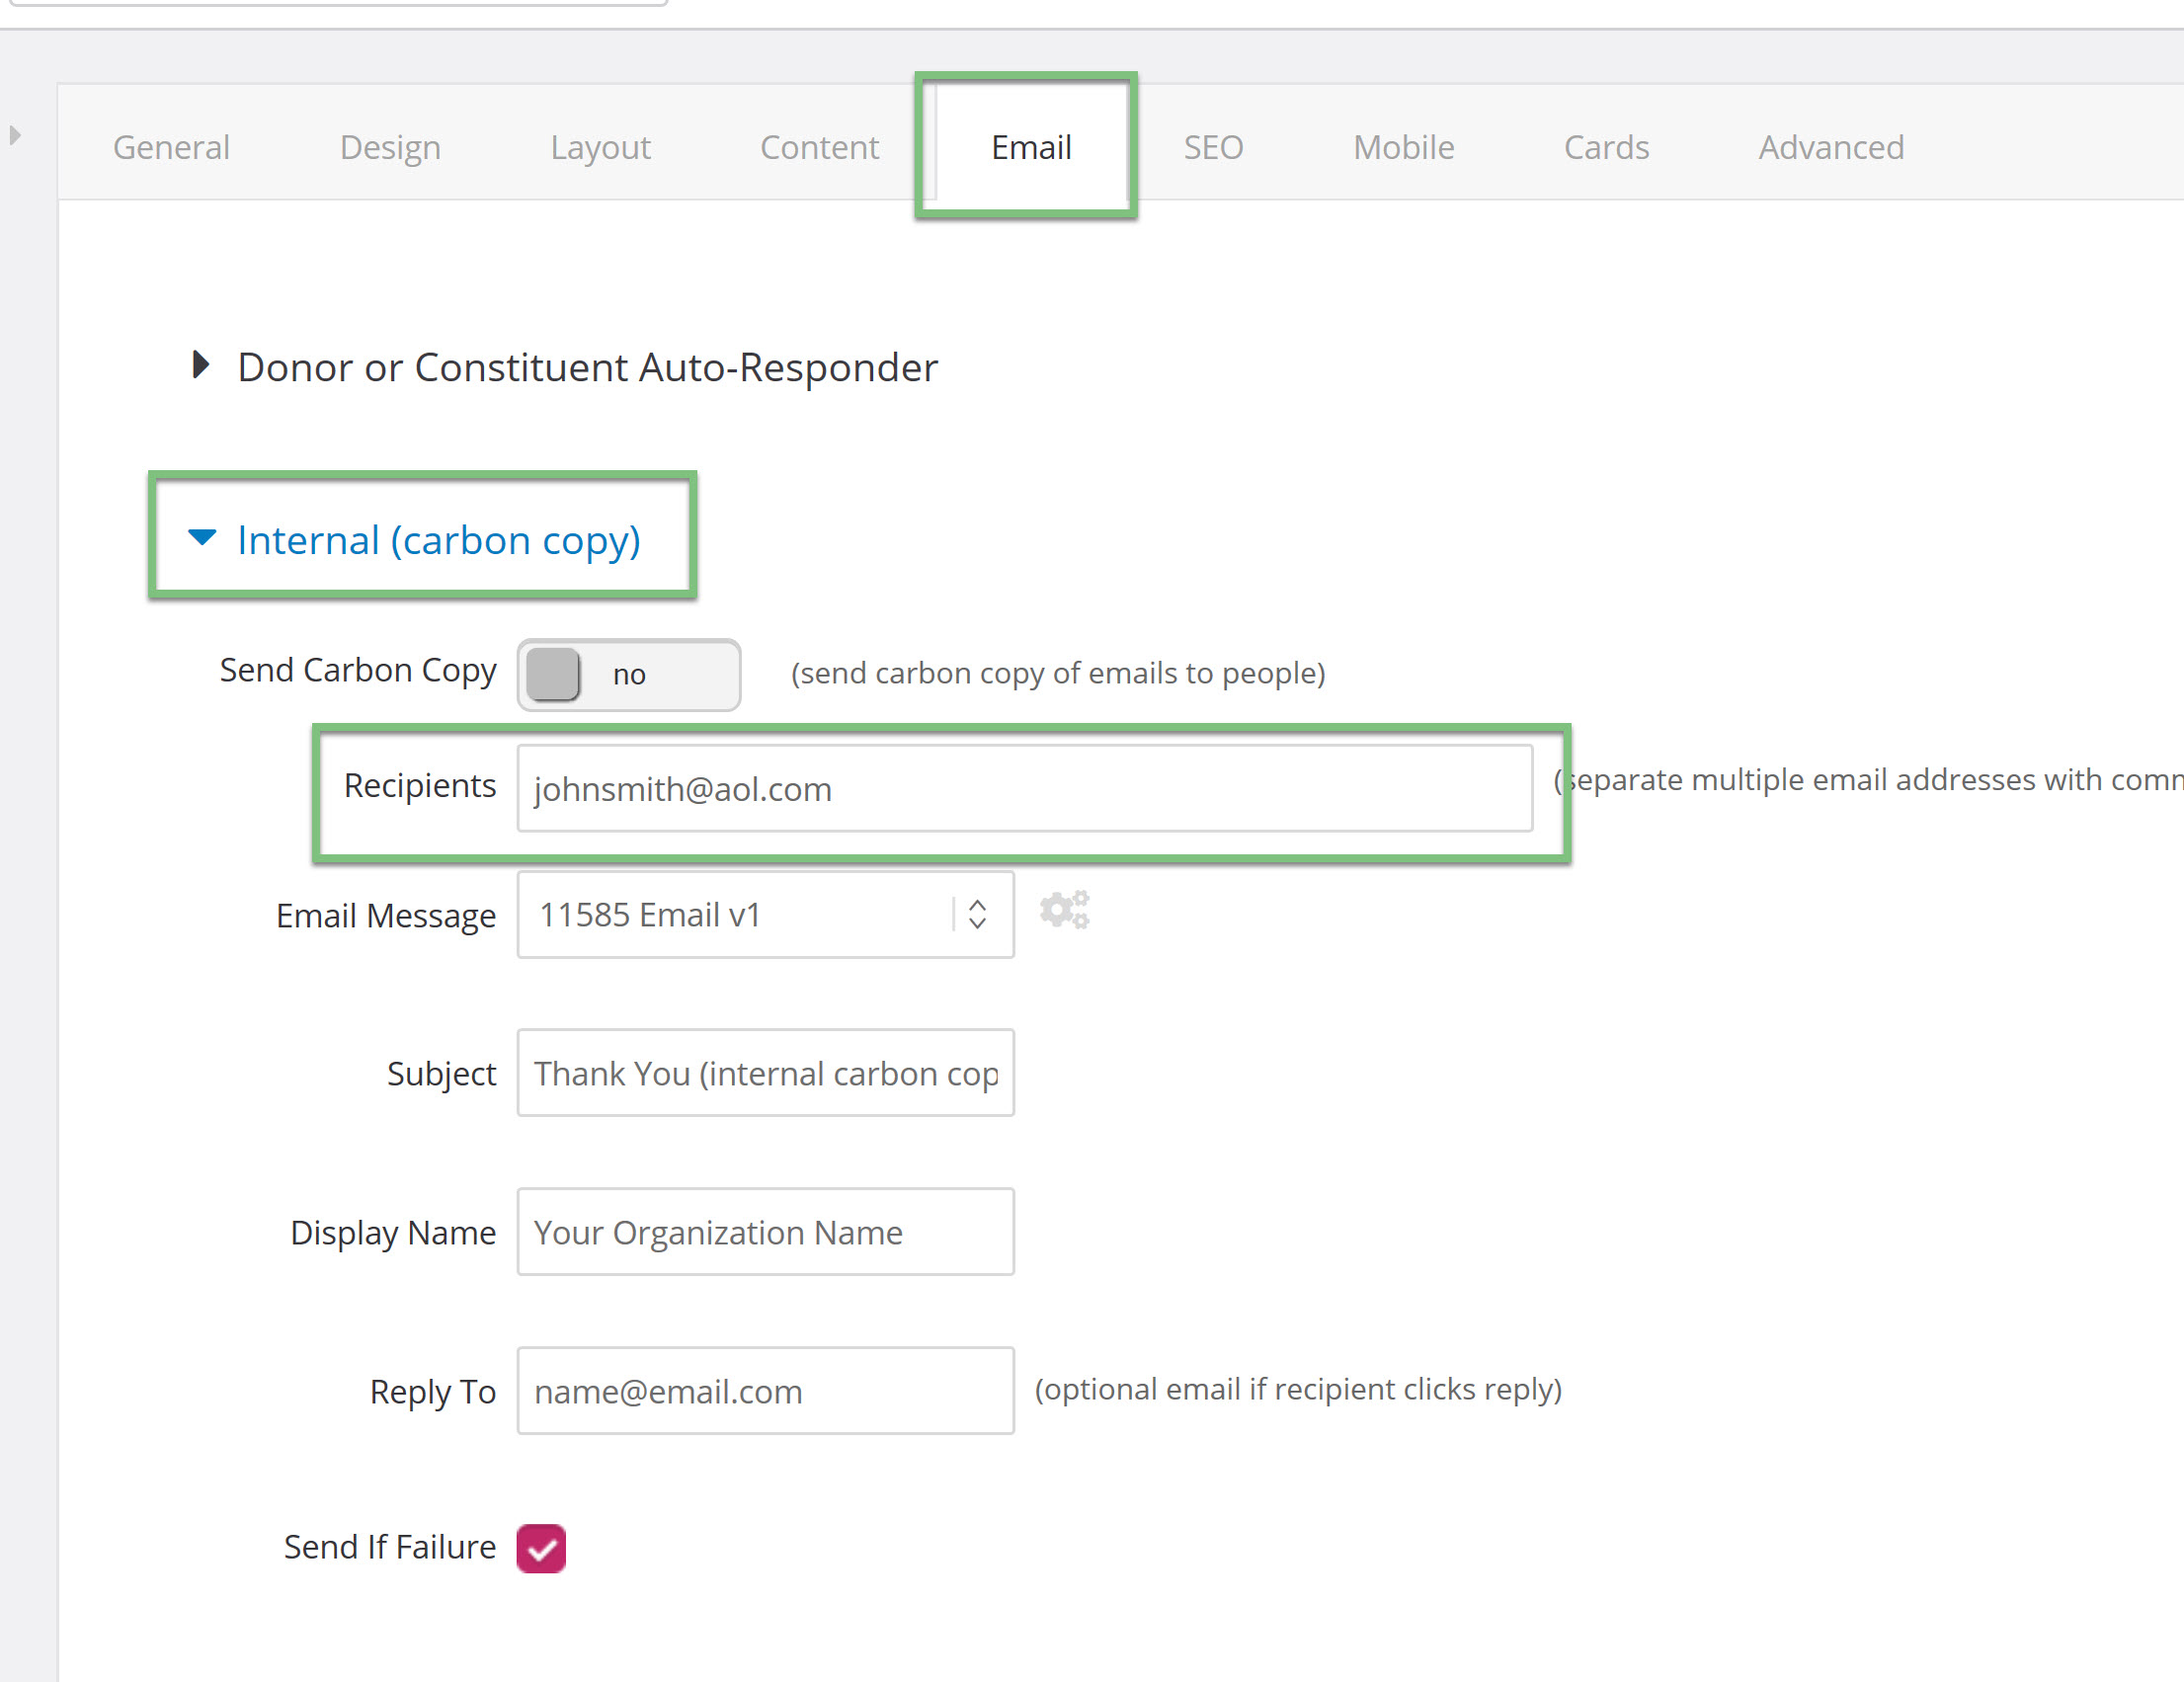Go to the Advanced tab

click(x=1831, y=147)
